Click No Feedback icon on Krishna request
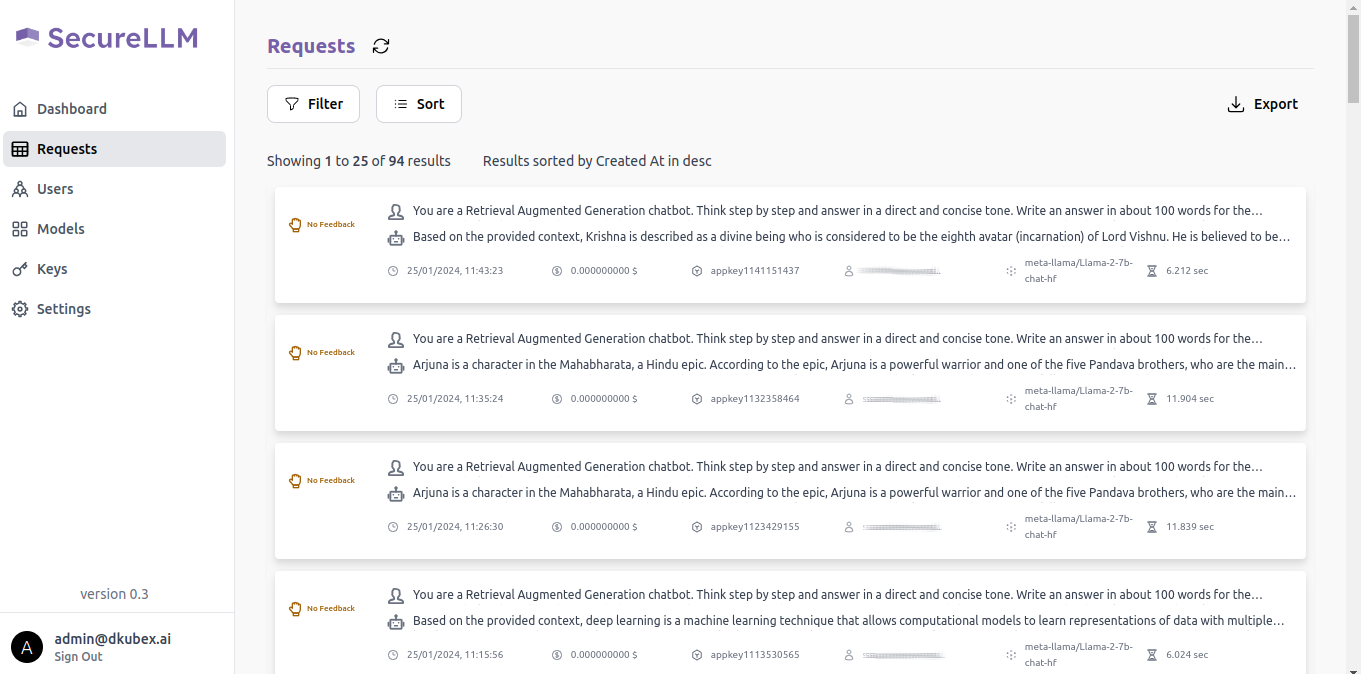Screen dimensions: 1361x674 (295, 225)
